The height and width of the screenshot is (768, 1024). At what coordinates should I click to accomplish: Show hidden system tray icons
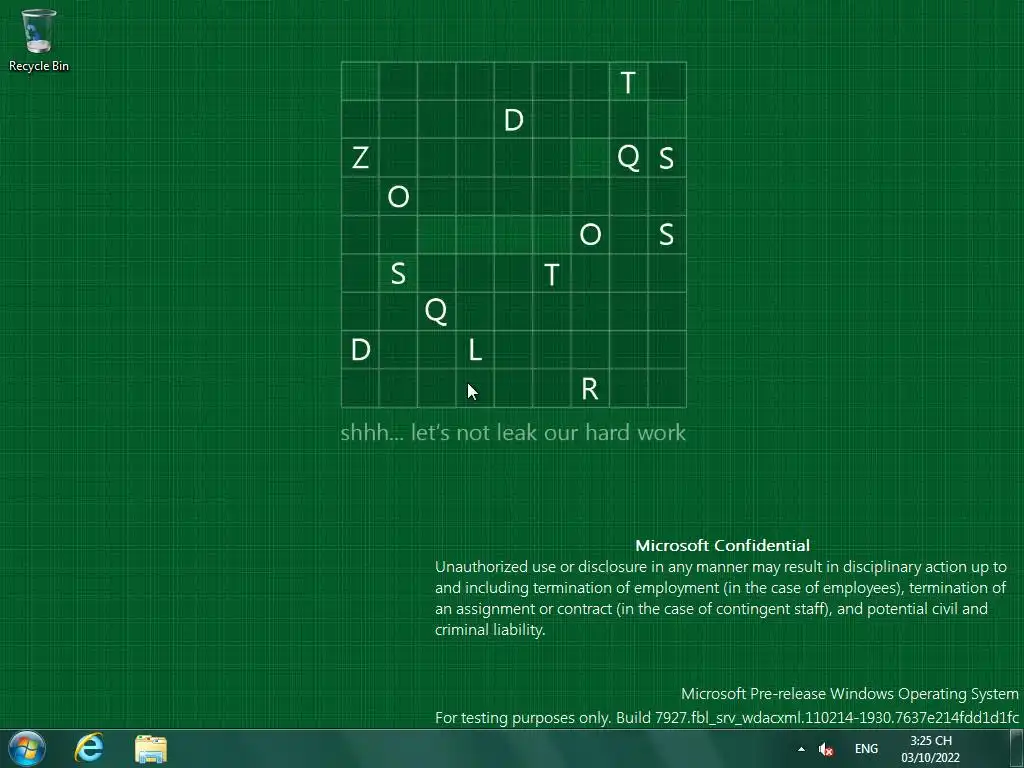801,749
